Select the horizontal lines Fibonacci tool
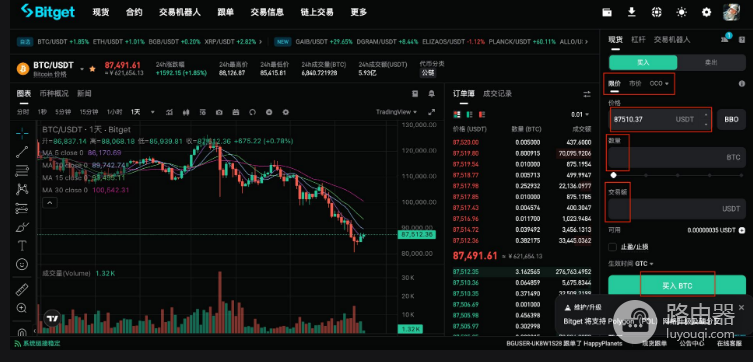The image size is (753, 362). (x=22, y=170)
